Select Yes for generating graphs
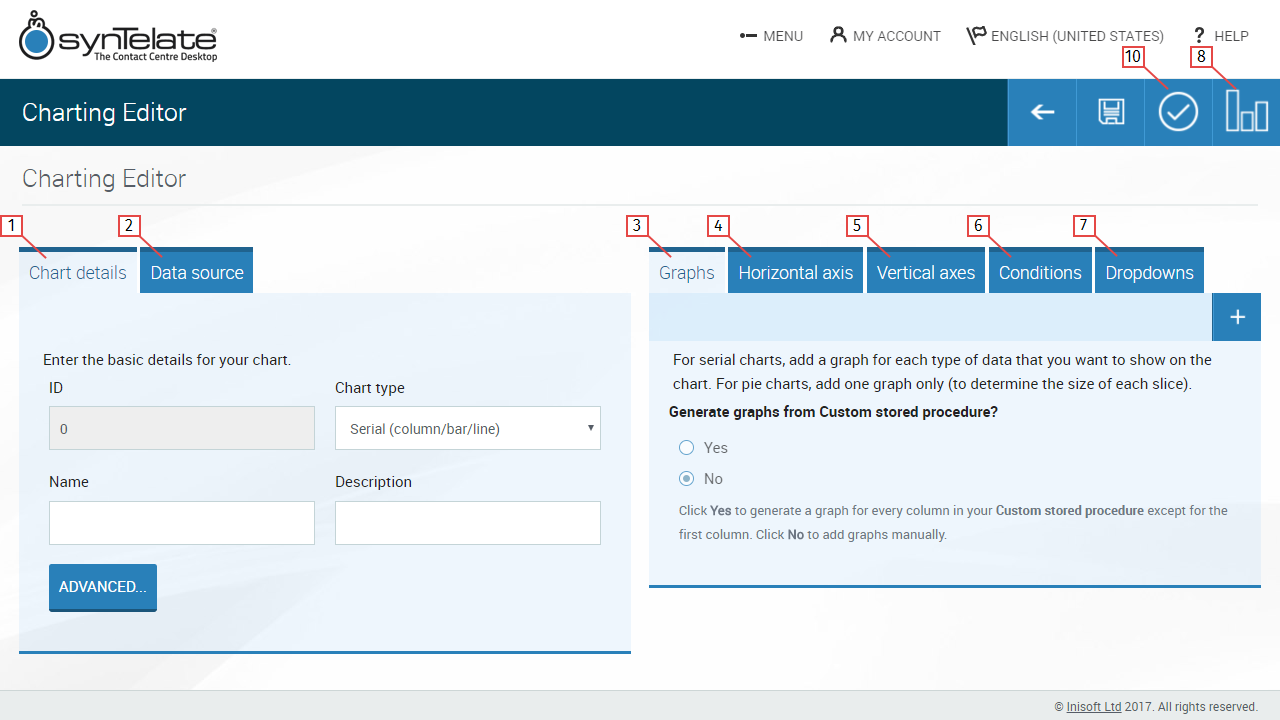The height and width of the screenshot is (720, 1280). pos(687,448)
